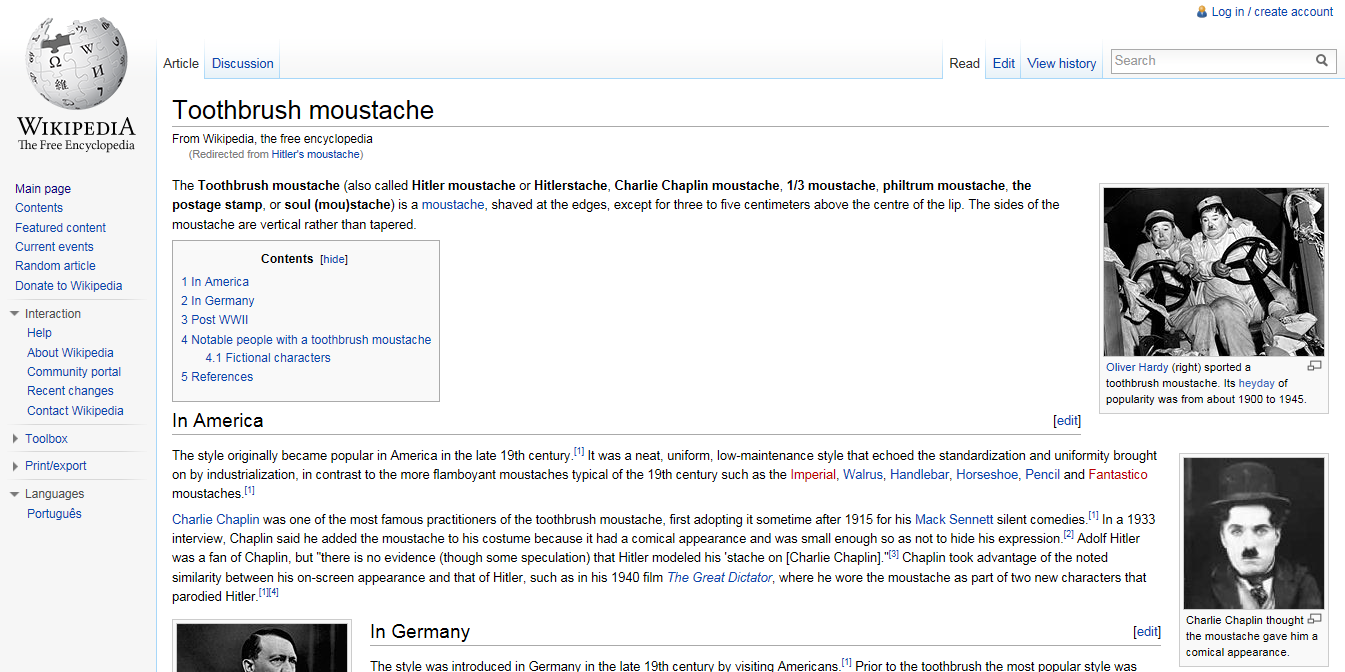Open Community portal link
The width and height of the screenshot is (1345, 672).
(x=74, y=372)
